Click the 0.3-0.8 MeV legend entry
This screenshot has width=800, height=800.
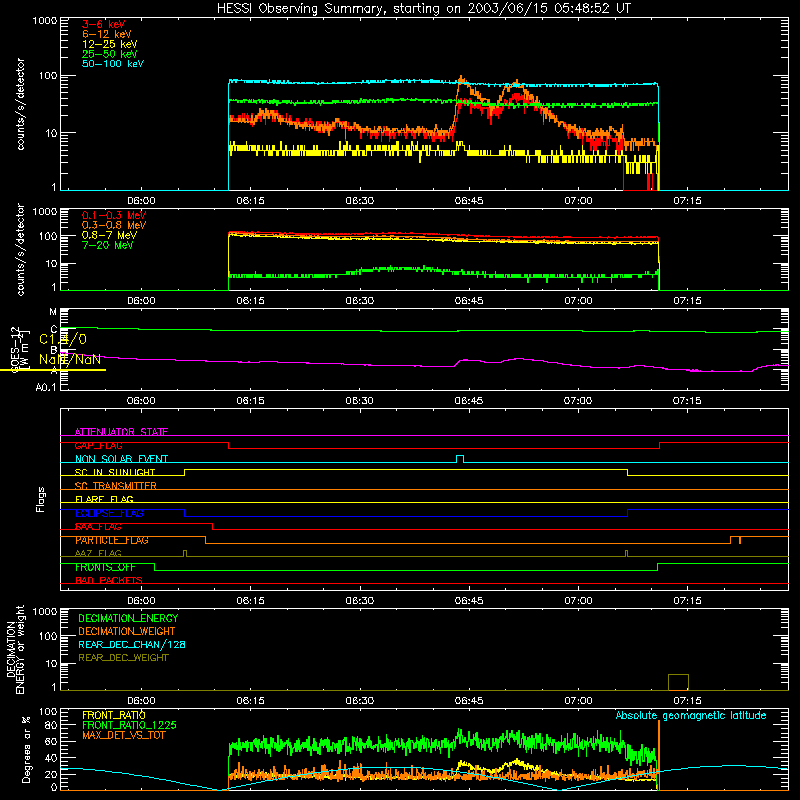click(x=114, y=225)
